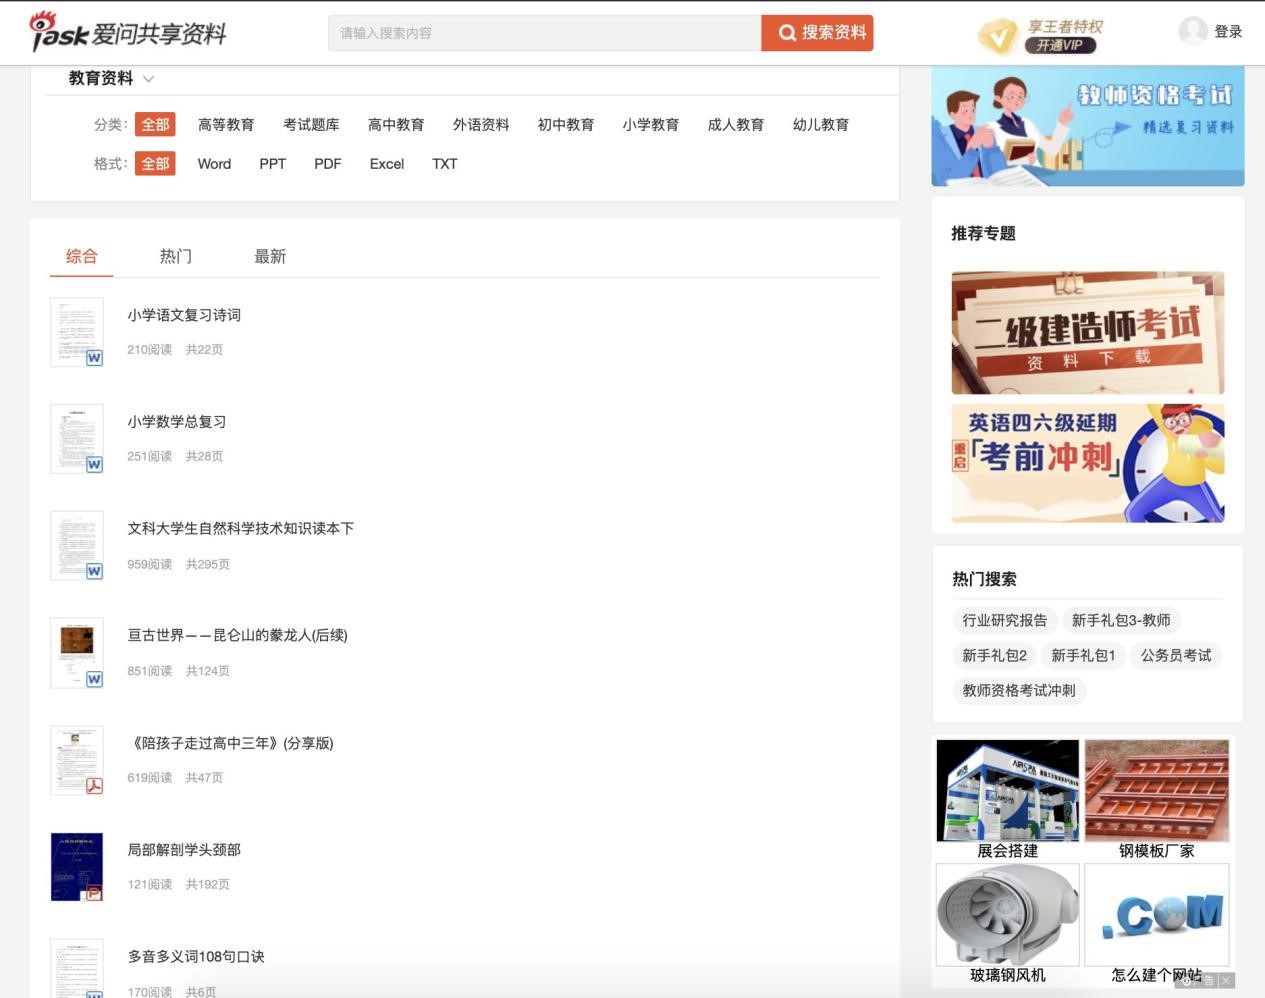
Task: Select category filter 幼儿教育
Action: [821, 125]
